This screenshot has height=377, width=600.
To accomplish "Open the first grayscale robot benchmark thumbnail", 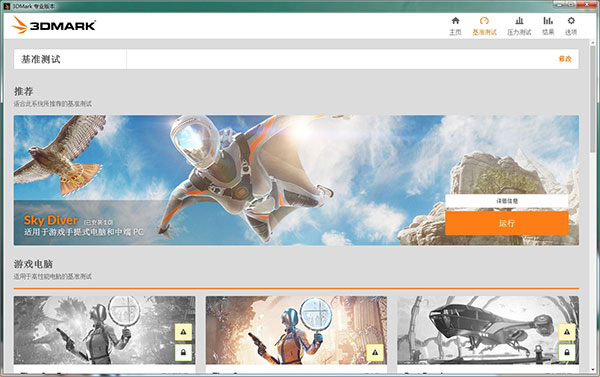I will (x=104, y=330).
